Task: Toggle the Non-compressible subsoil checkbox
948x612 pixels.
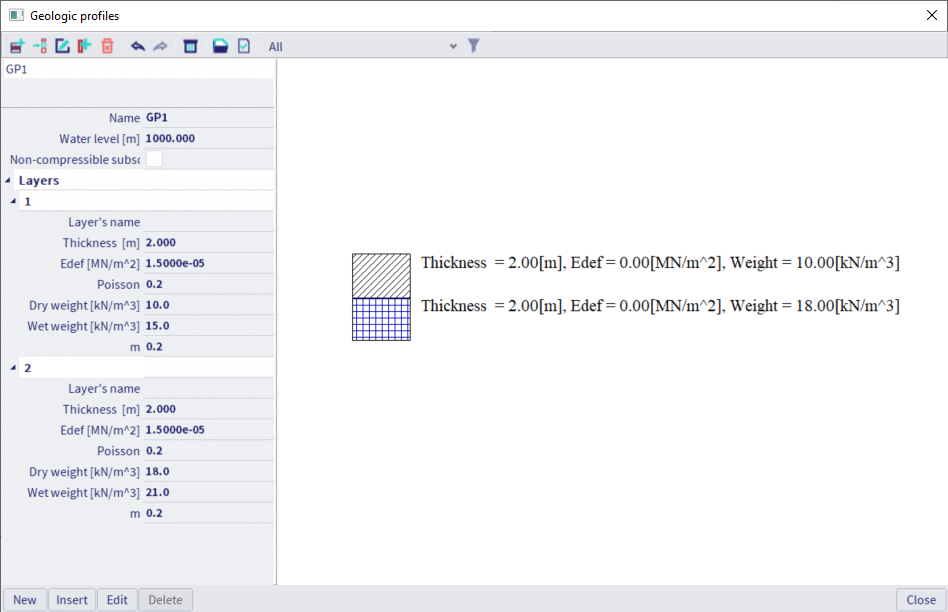Action: [x=154, y=159]
